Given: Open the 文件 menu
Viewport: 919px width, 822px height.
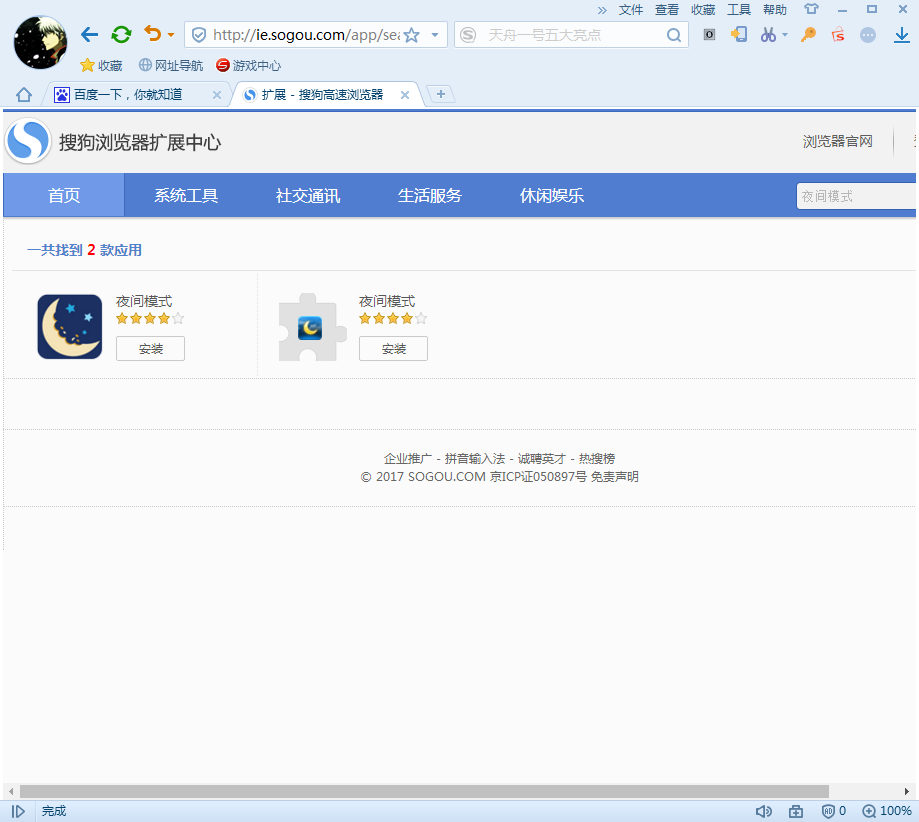Looking at the screenshot, I should (x=631, y=10).
